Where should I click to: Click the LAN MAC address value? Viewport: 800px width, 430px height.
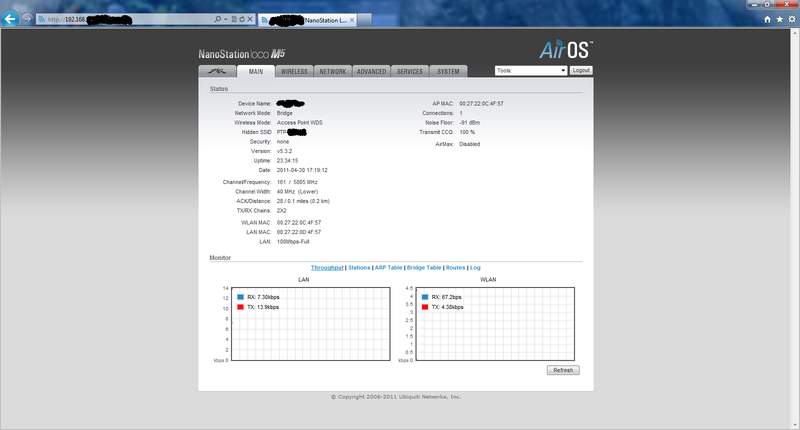click(299, 232)
